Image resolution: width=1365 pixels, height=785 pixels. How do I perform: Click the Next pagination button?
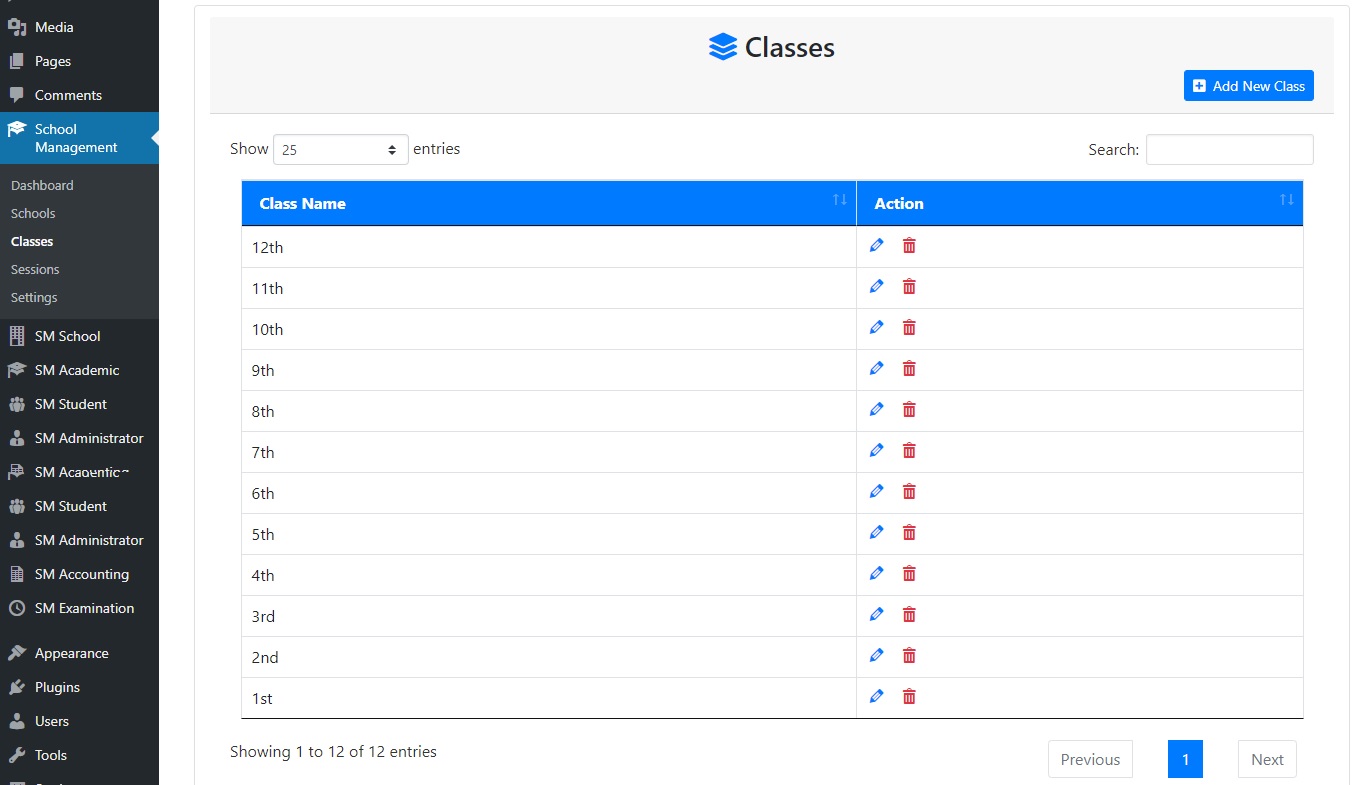point(1266,759)
